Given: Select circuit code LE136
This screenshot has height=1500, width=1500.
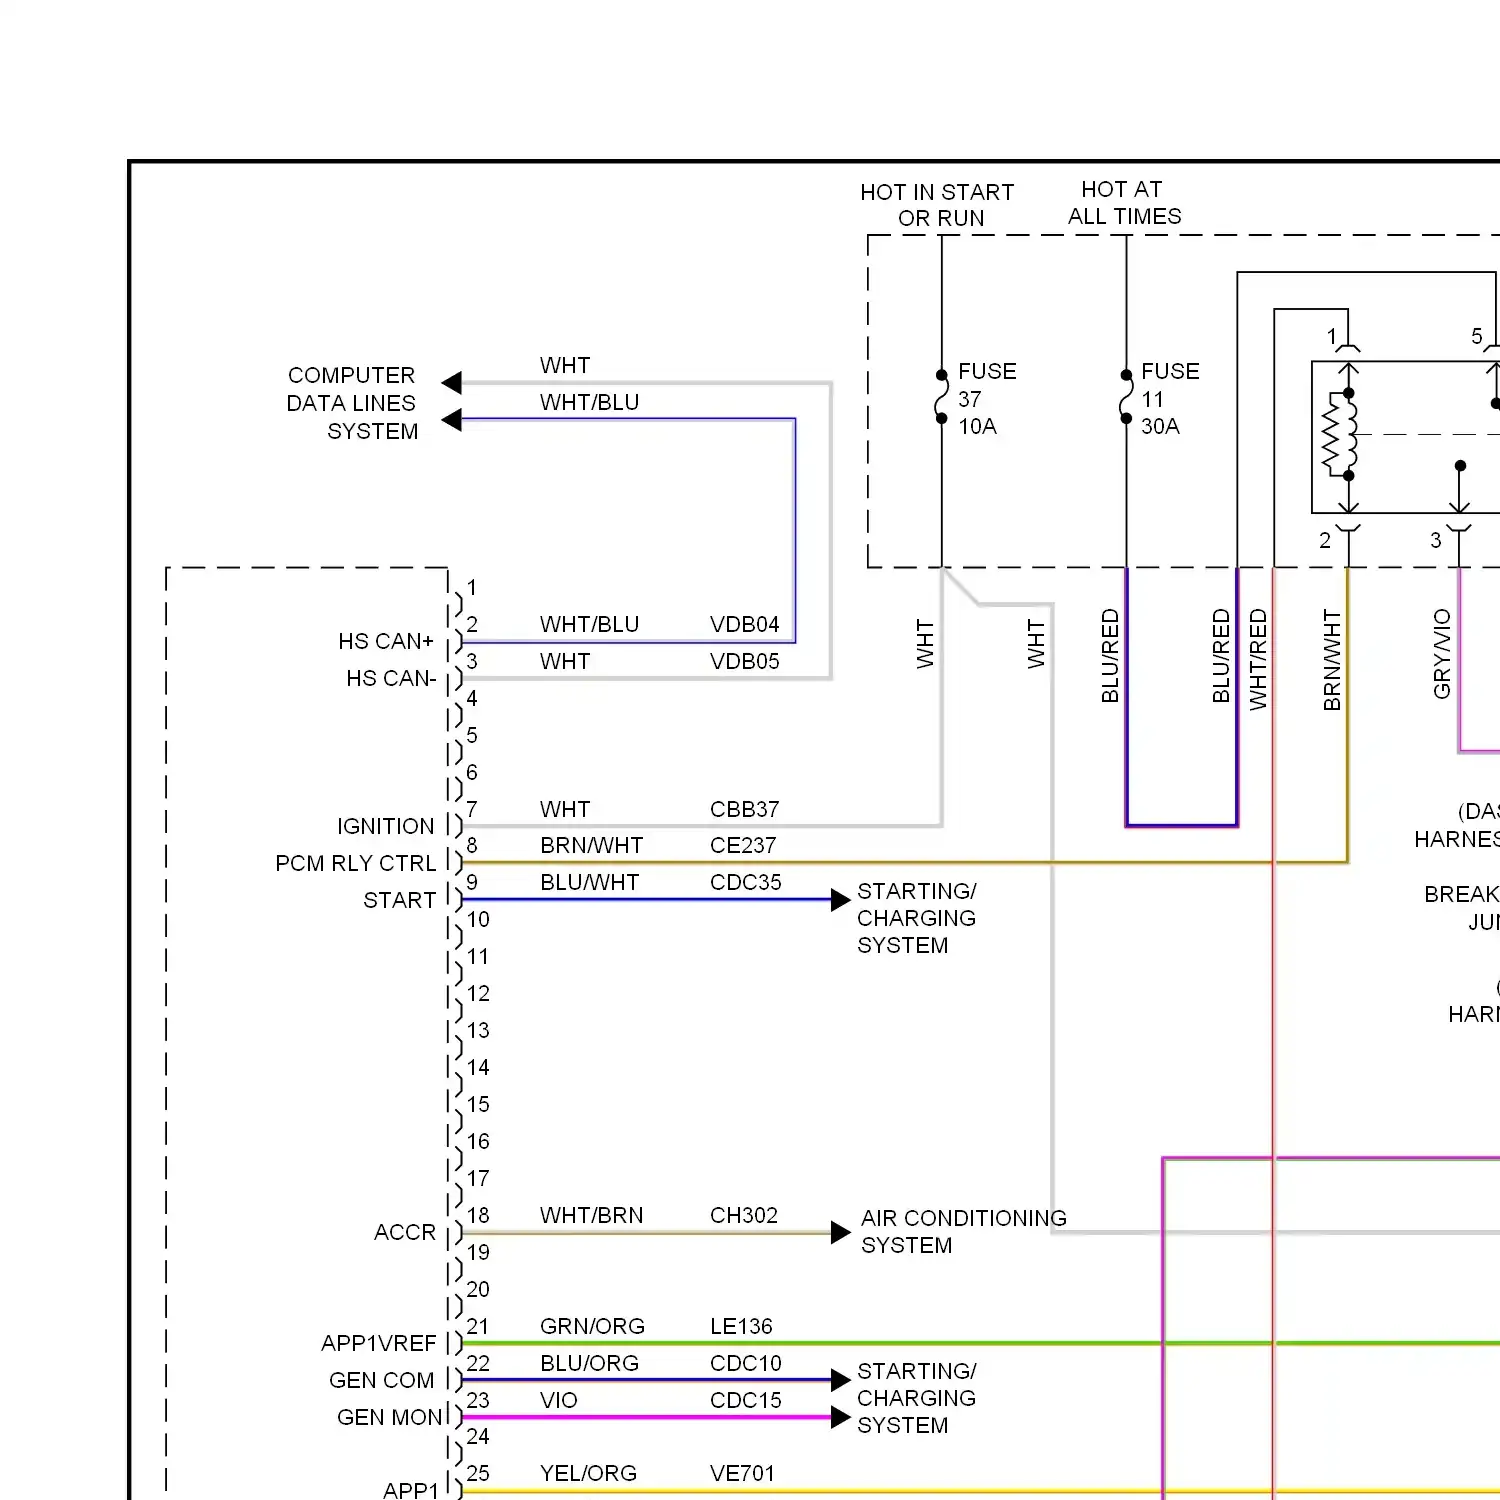Looking at the screenshot, I should [741, 1327].
